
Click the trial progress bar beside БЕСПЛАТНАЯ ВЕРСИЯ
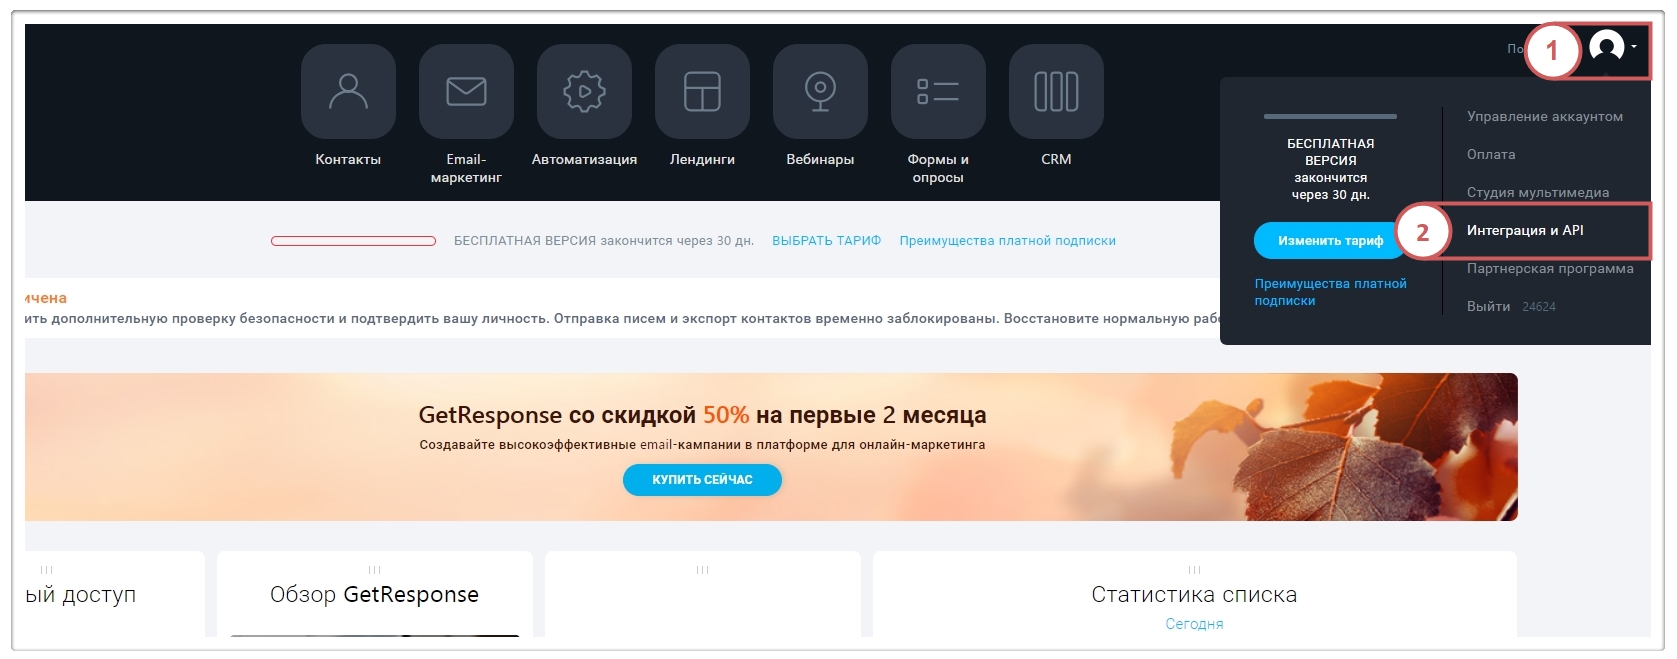click(353, 241)
